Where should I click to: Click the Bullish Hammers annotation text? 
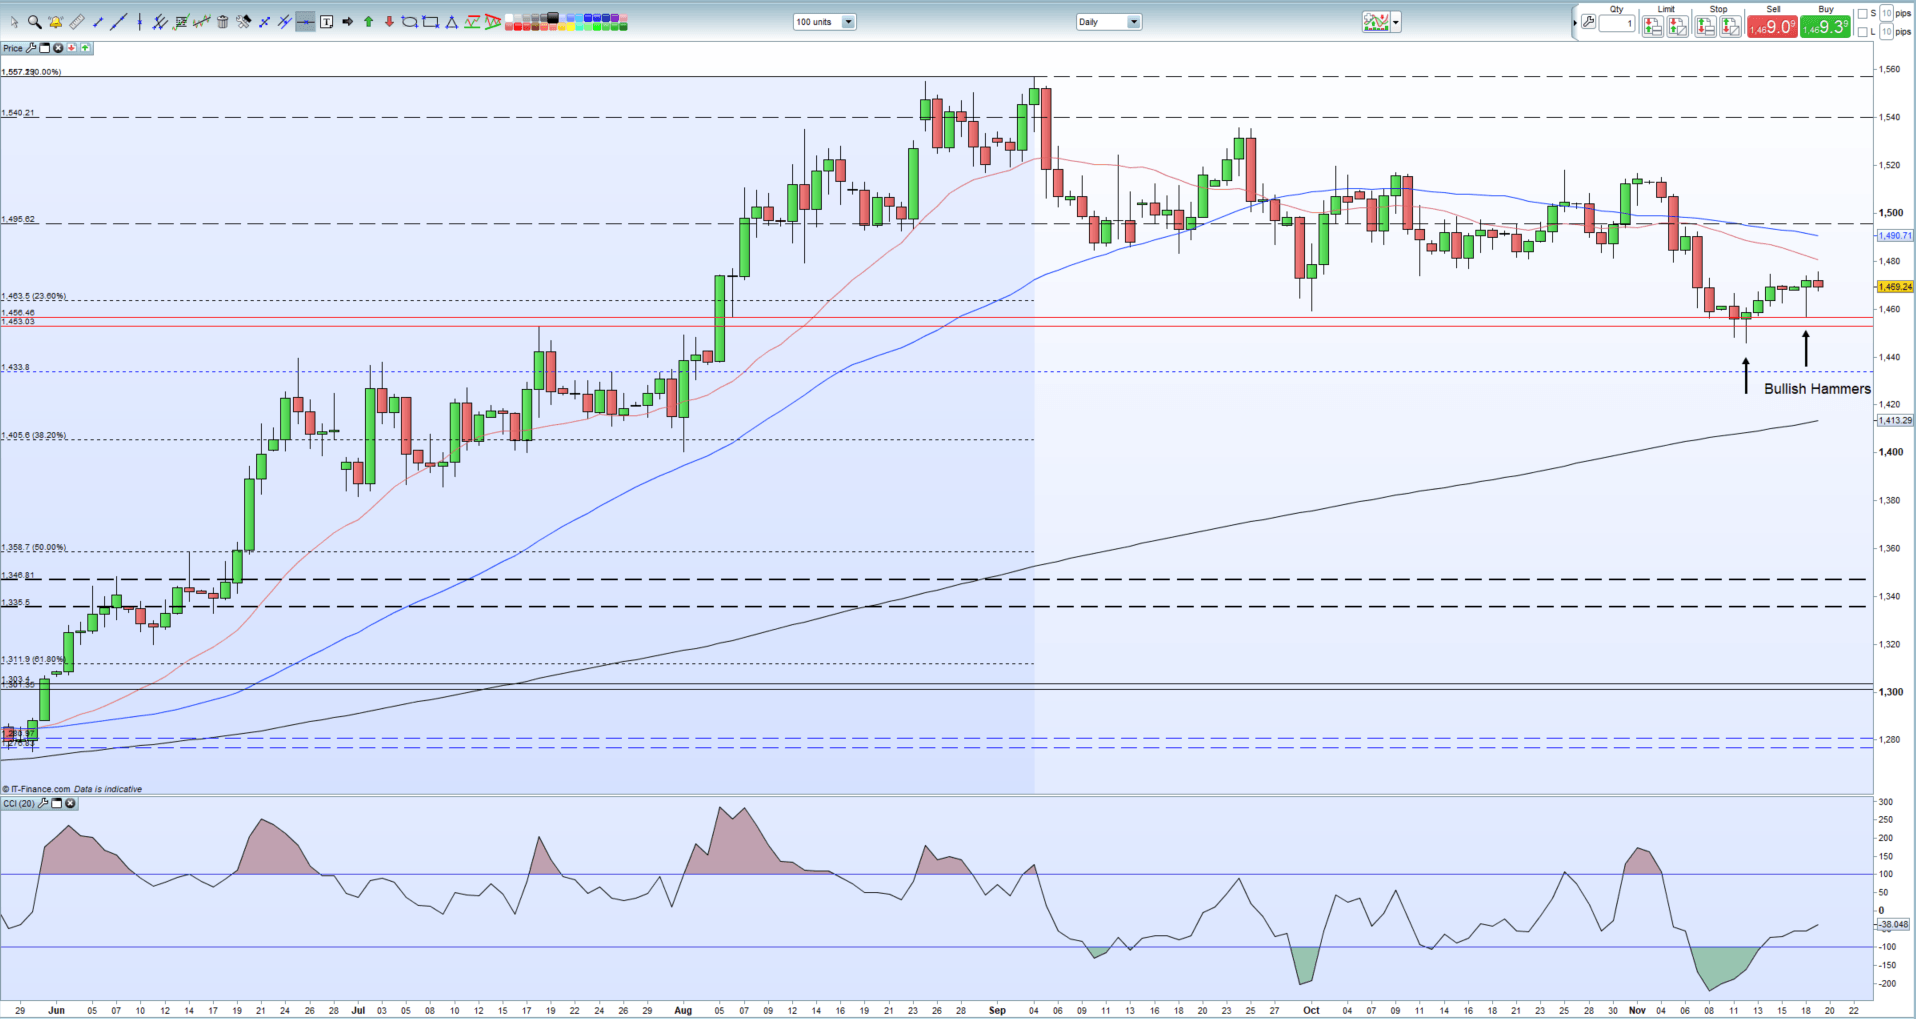tap(1817, 389)
